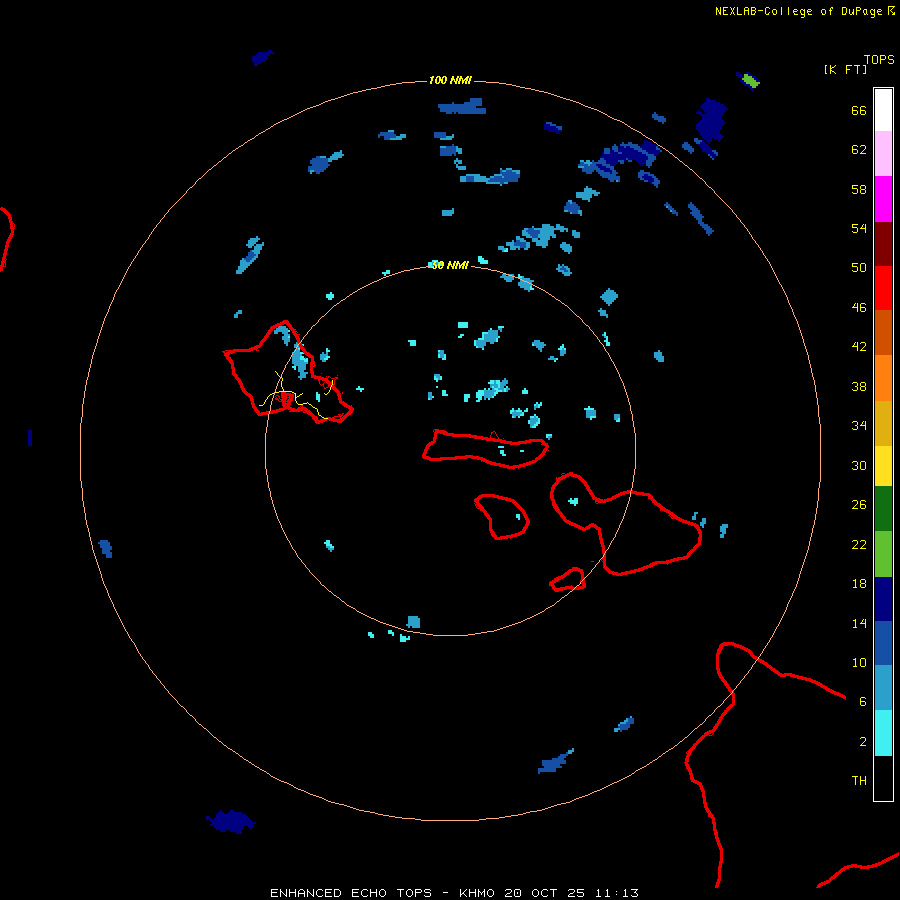Image resolution: width=900 pixels, height=900 pixels.
Task: Select the light pink legend swatch near 62
Action: point(883,153)
